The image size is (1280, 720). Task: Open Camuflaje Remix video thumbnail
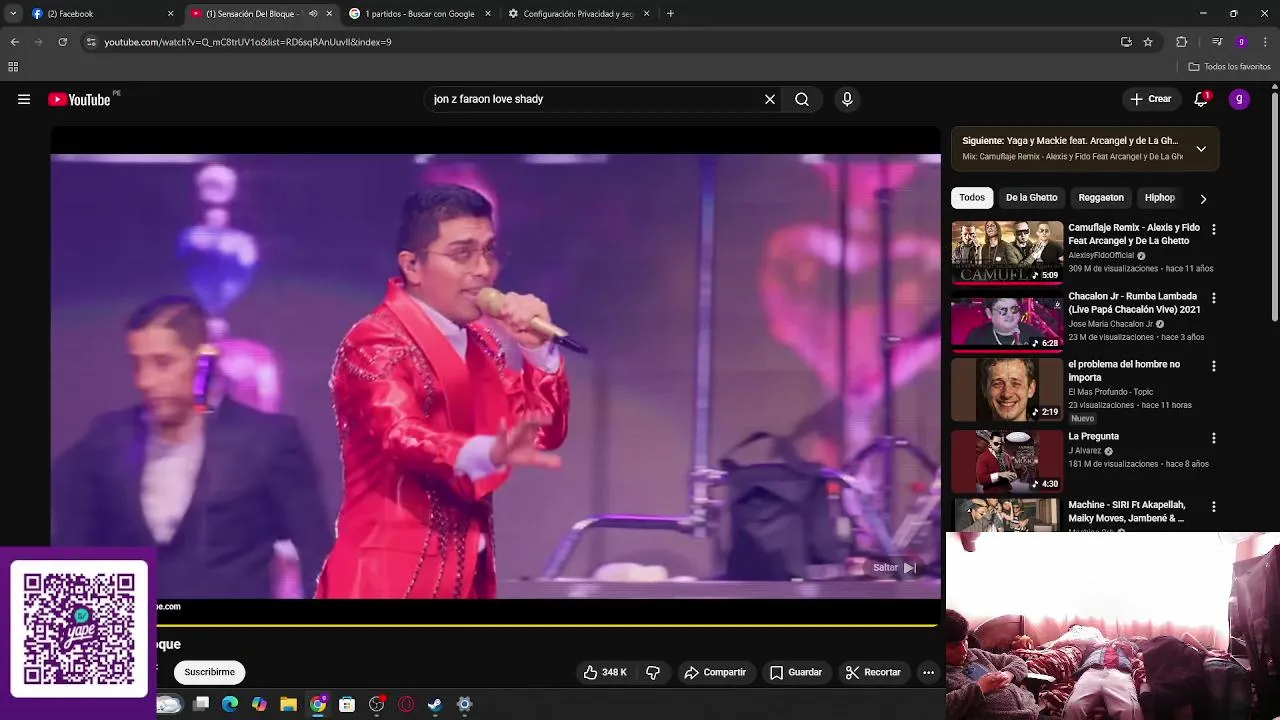1007,252
